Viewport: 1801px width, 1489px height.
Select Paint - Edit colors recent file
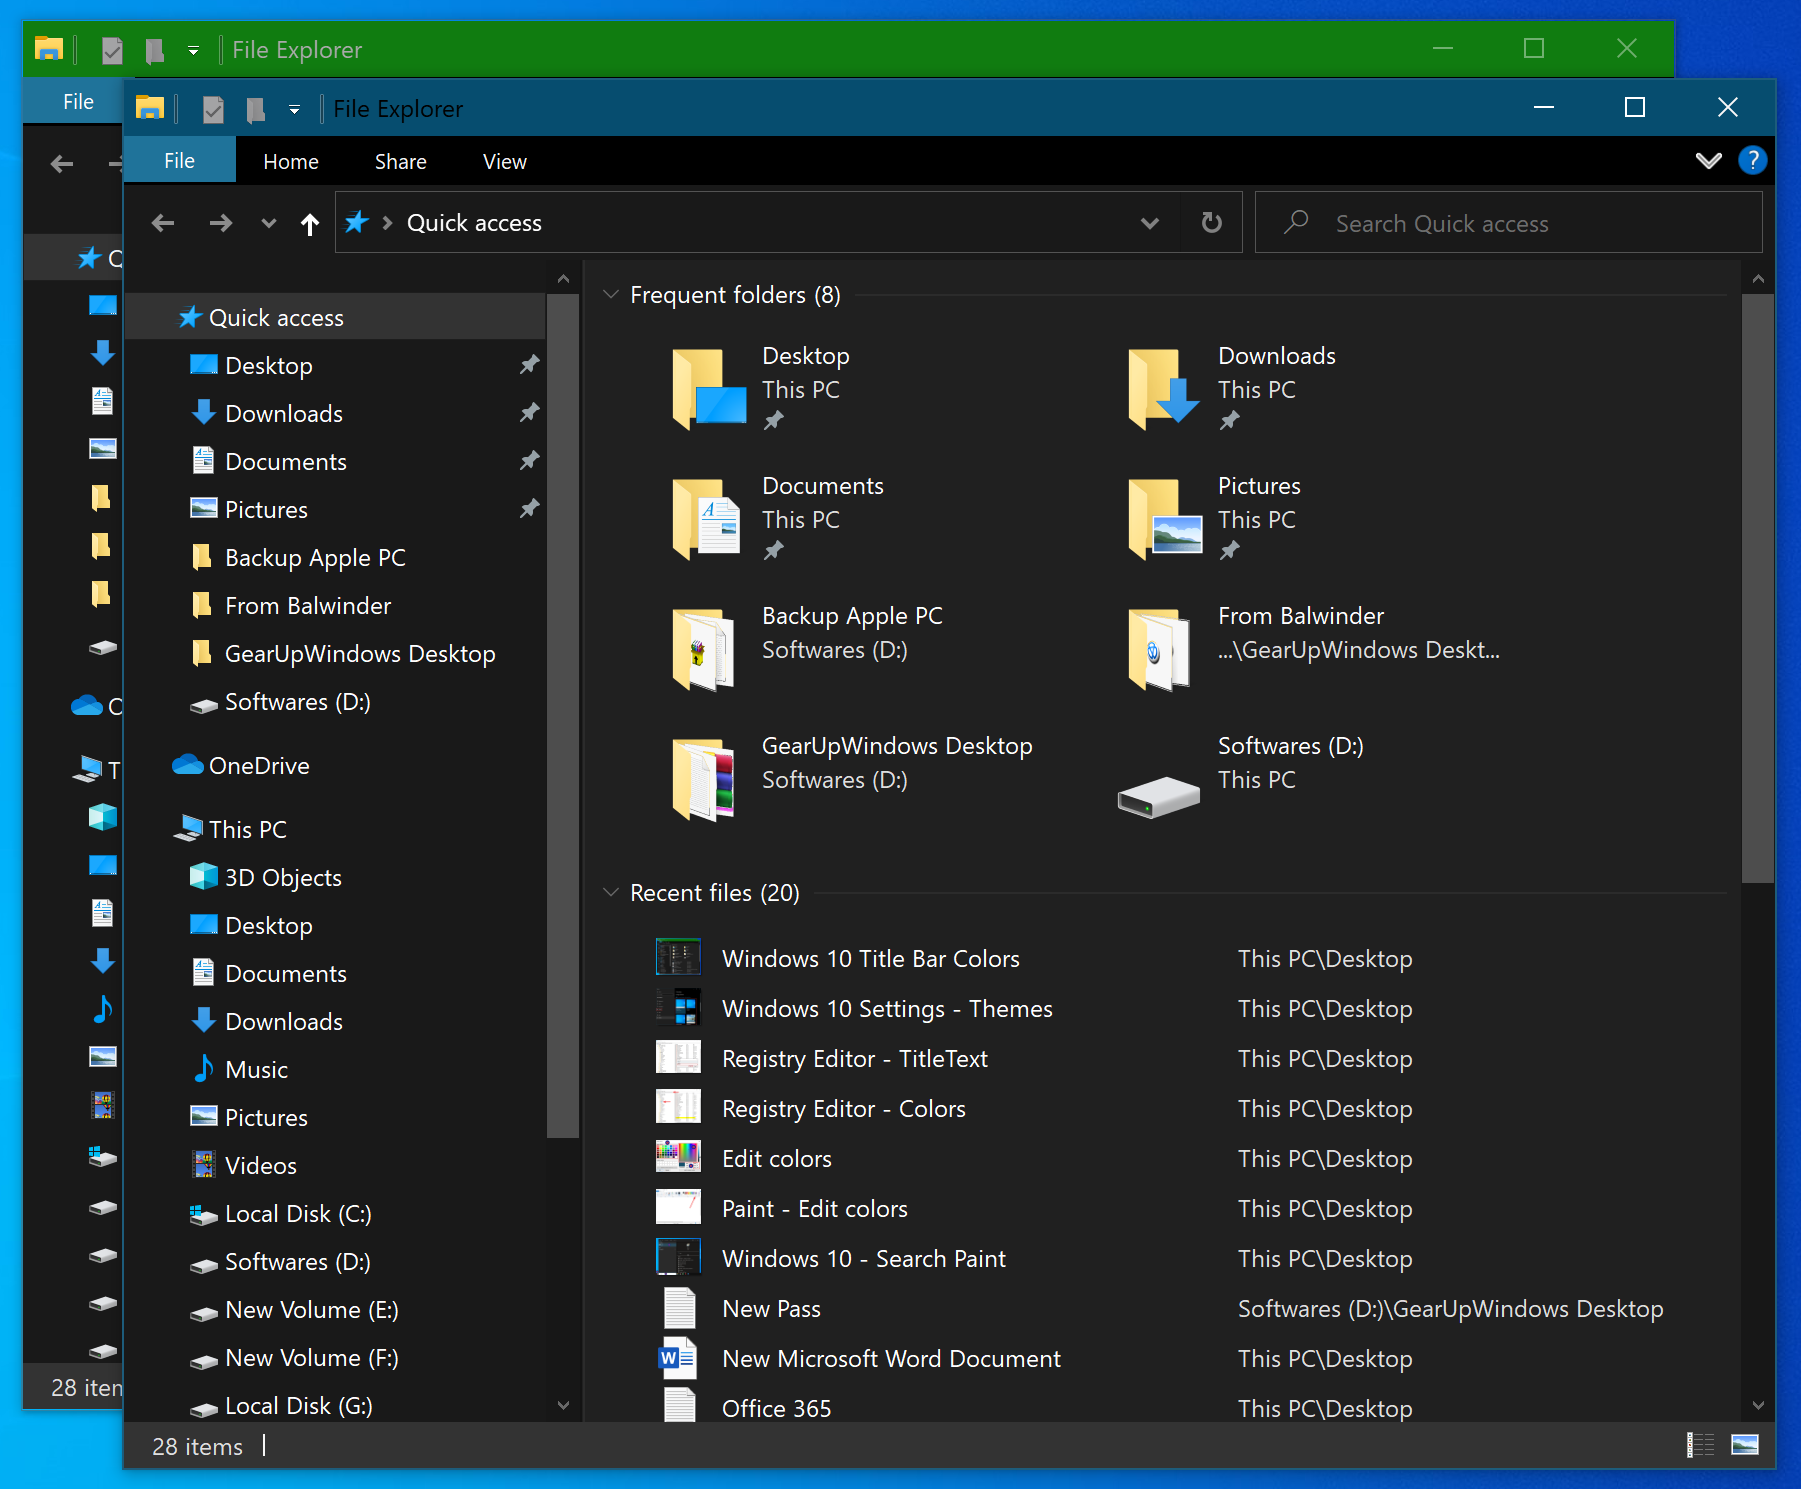pos(815,1209)
